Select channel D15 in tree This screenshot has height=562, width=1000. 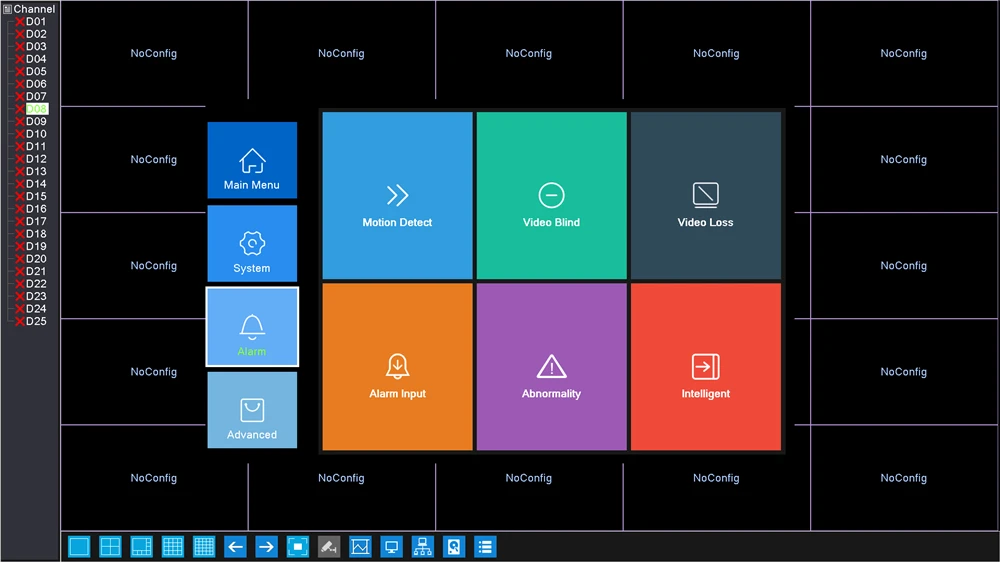click(x=36, y=196)
